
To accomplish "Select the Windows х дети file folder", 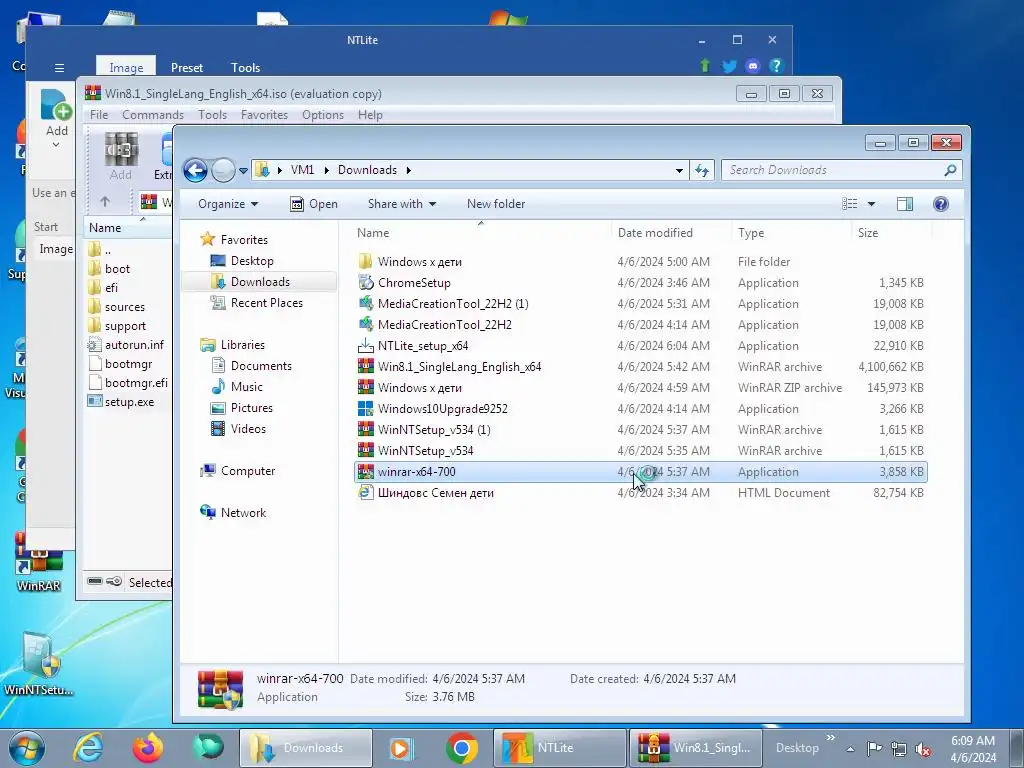I will click(640, 261).
